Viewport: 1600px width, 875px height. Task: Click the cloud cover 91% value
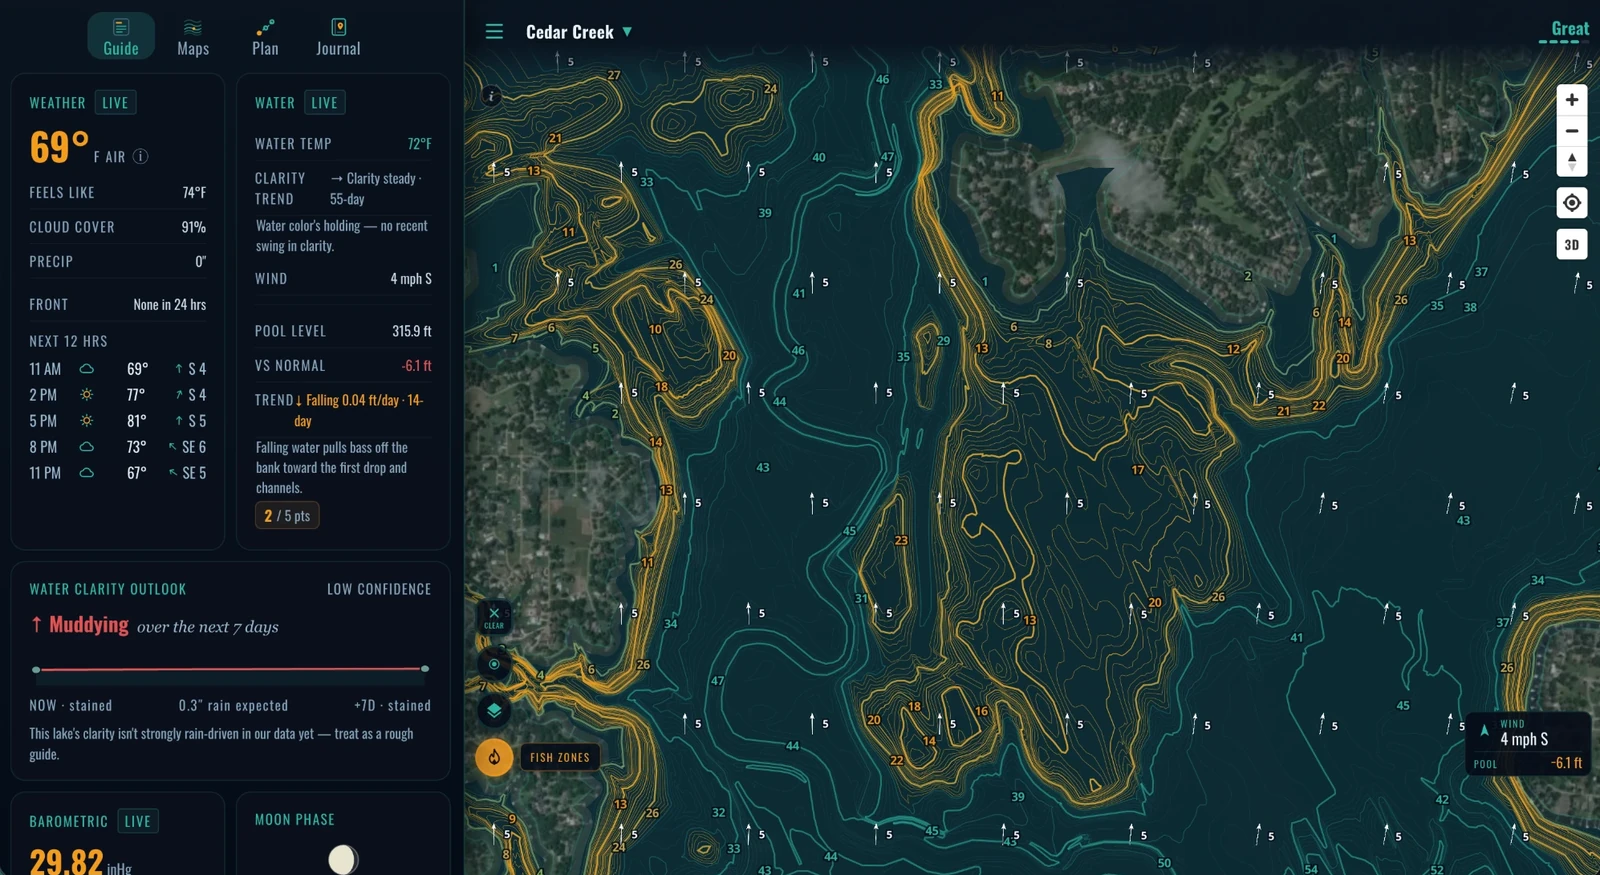[x=193, y=227]
